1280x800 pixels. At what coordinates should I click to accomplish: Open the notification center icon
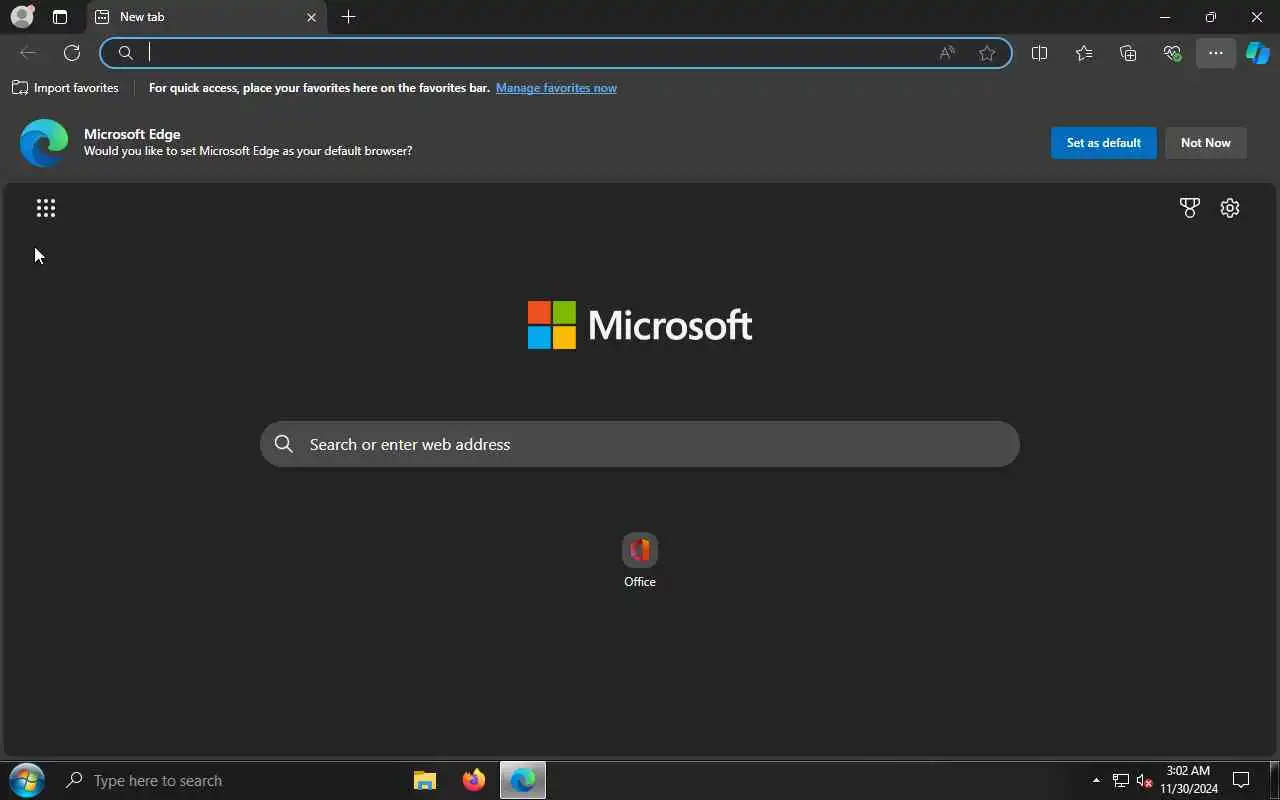click(1241, 780)
